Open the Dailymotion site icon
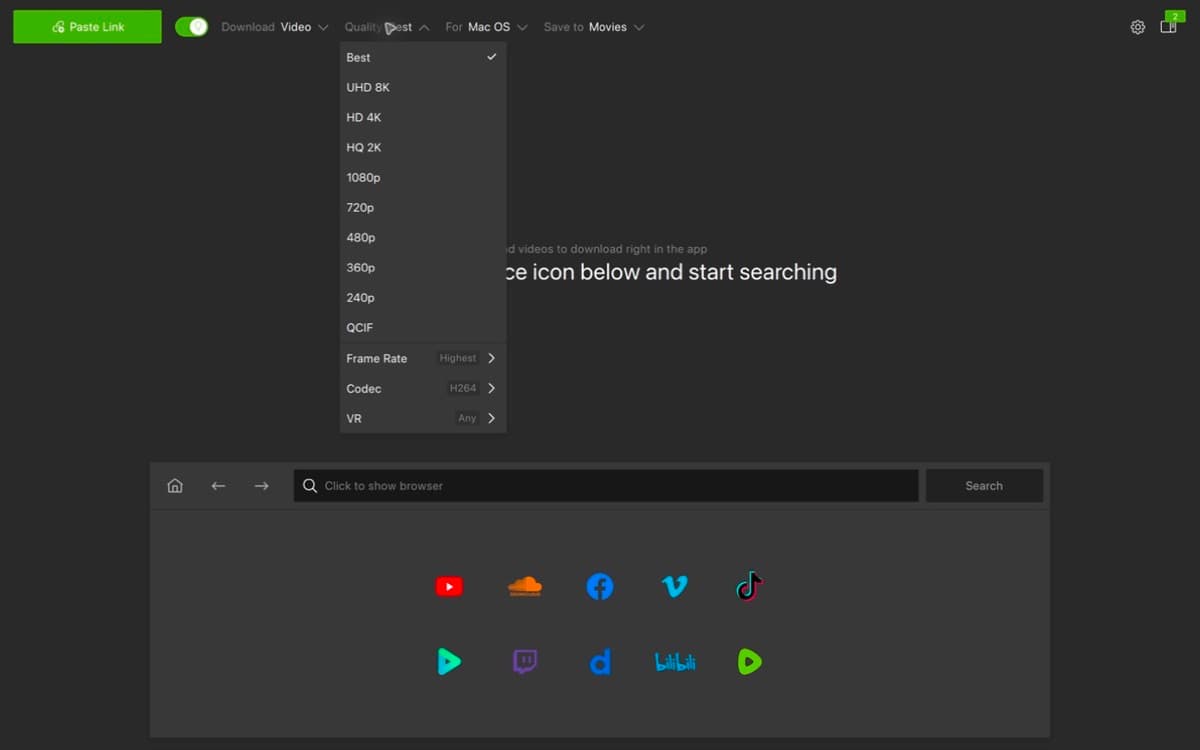 click(600, 661)
